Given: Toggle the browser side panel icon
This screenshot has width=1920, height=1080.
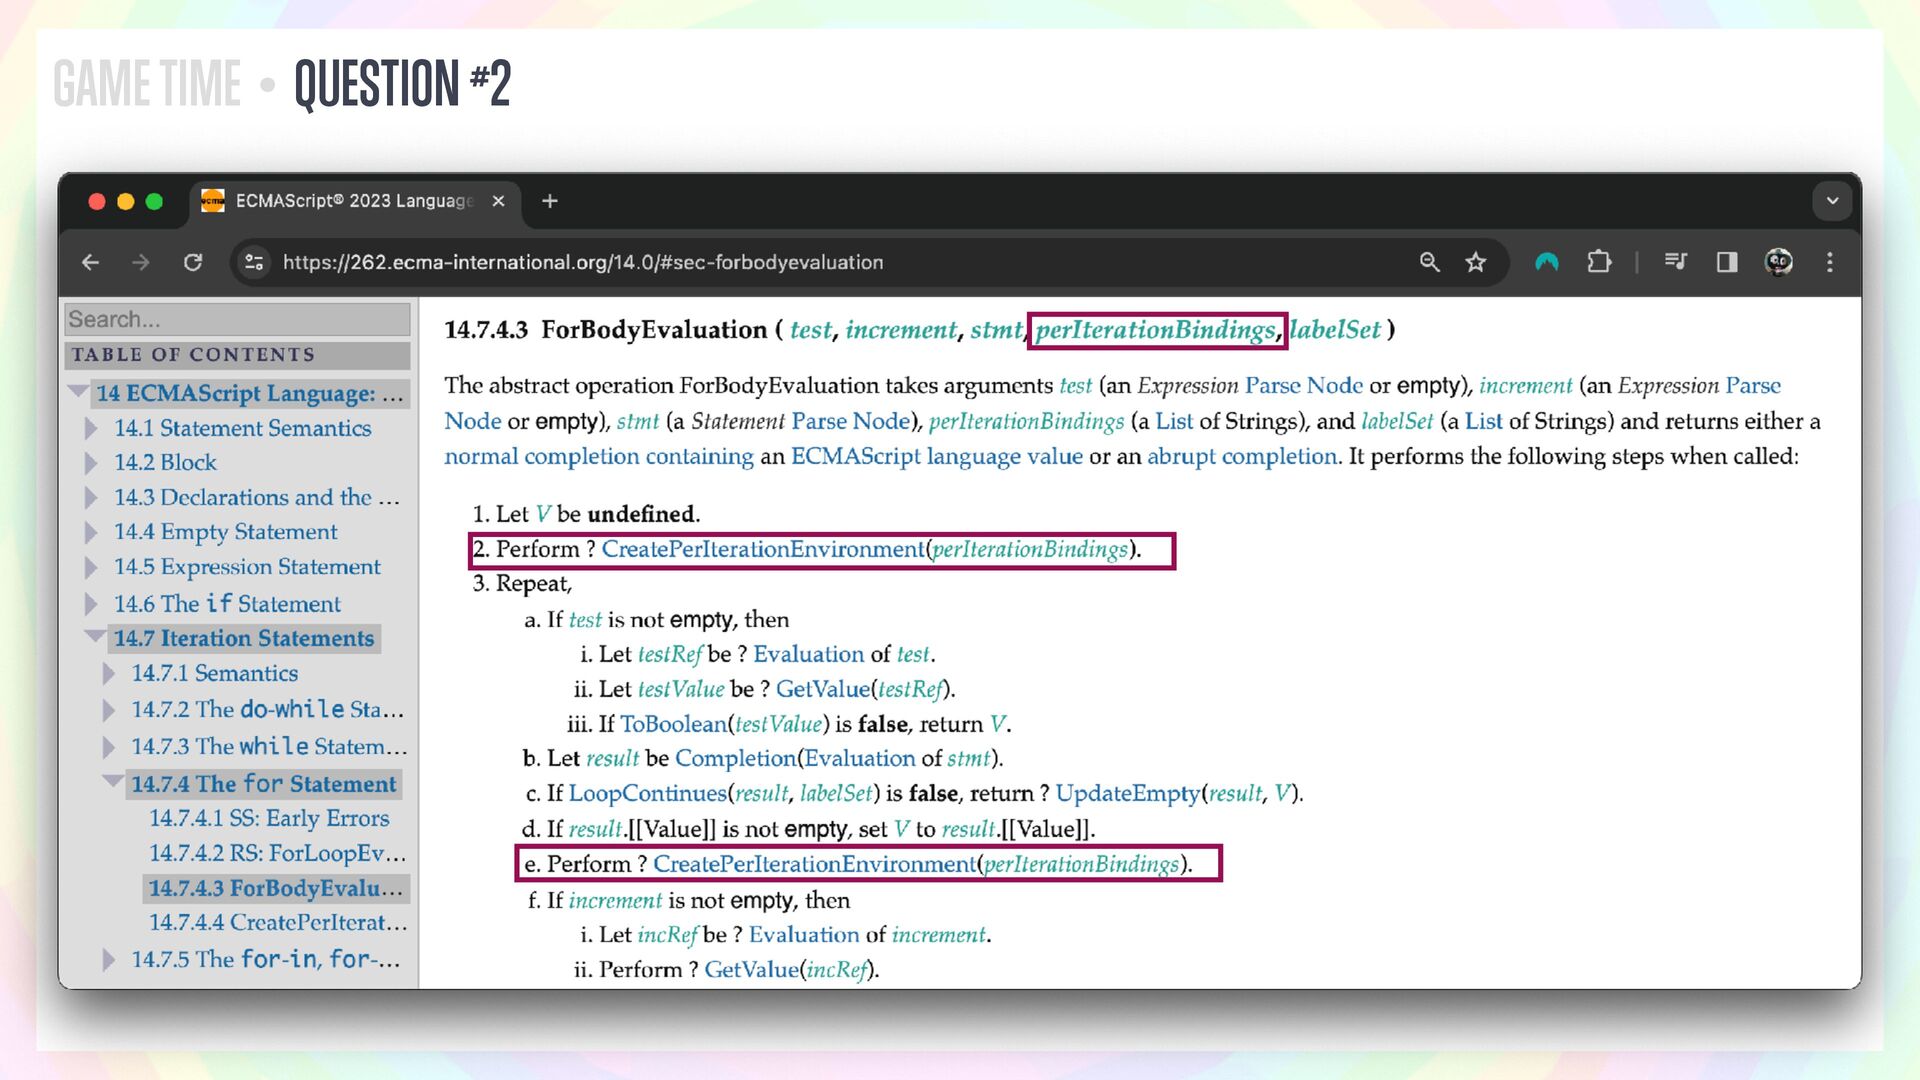Looking at the screenshot, I should tap(1727, 262).
